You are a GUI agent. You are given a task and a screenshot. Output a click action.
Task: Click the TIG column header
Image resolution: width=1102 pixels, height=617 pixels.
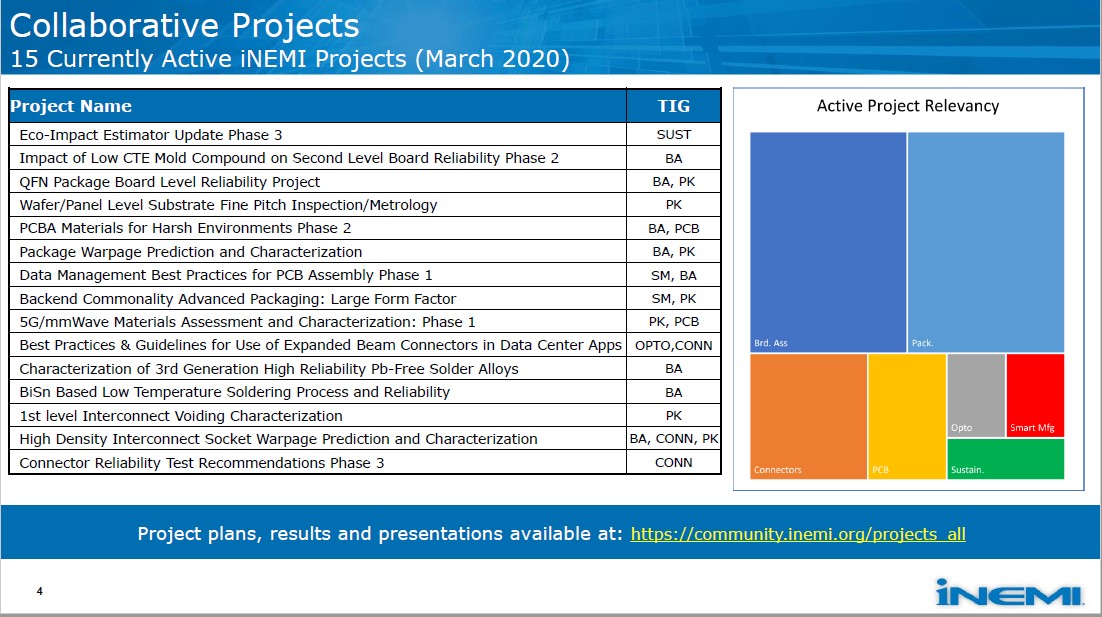pyautogui.click(x=673, y=106)
